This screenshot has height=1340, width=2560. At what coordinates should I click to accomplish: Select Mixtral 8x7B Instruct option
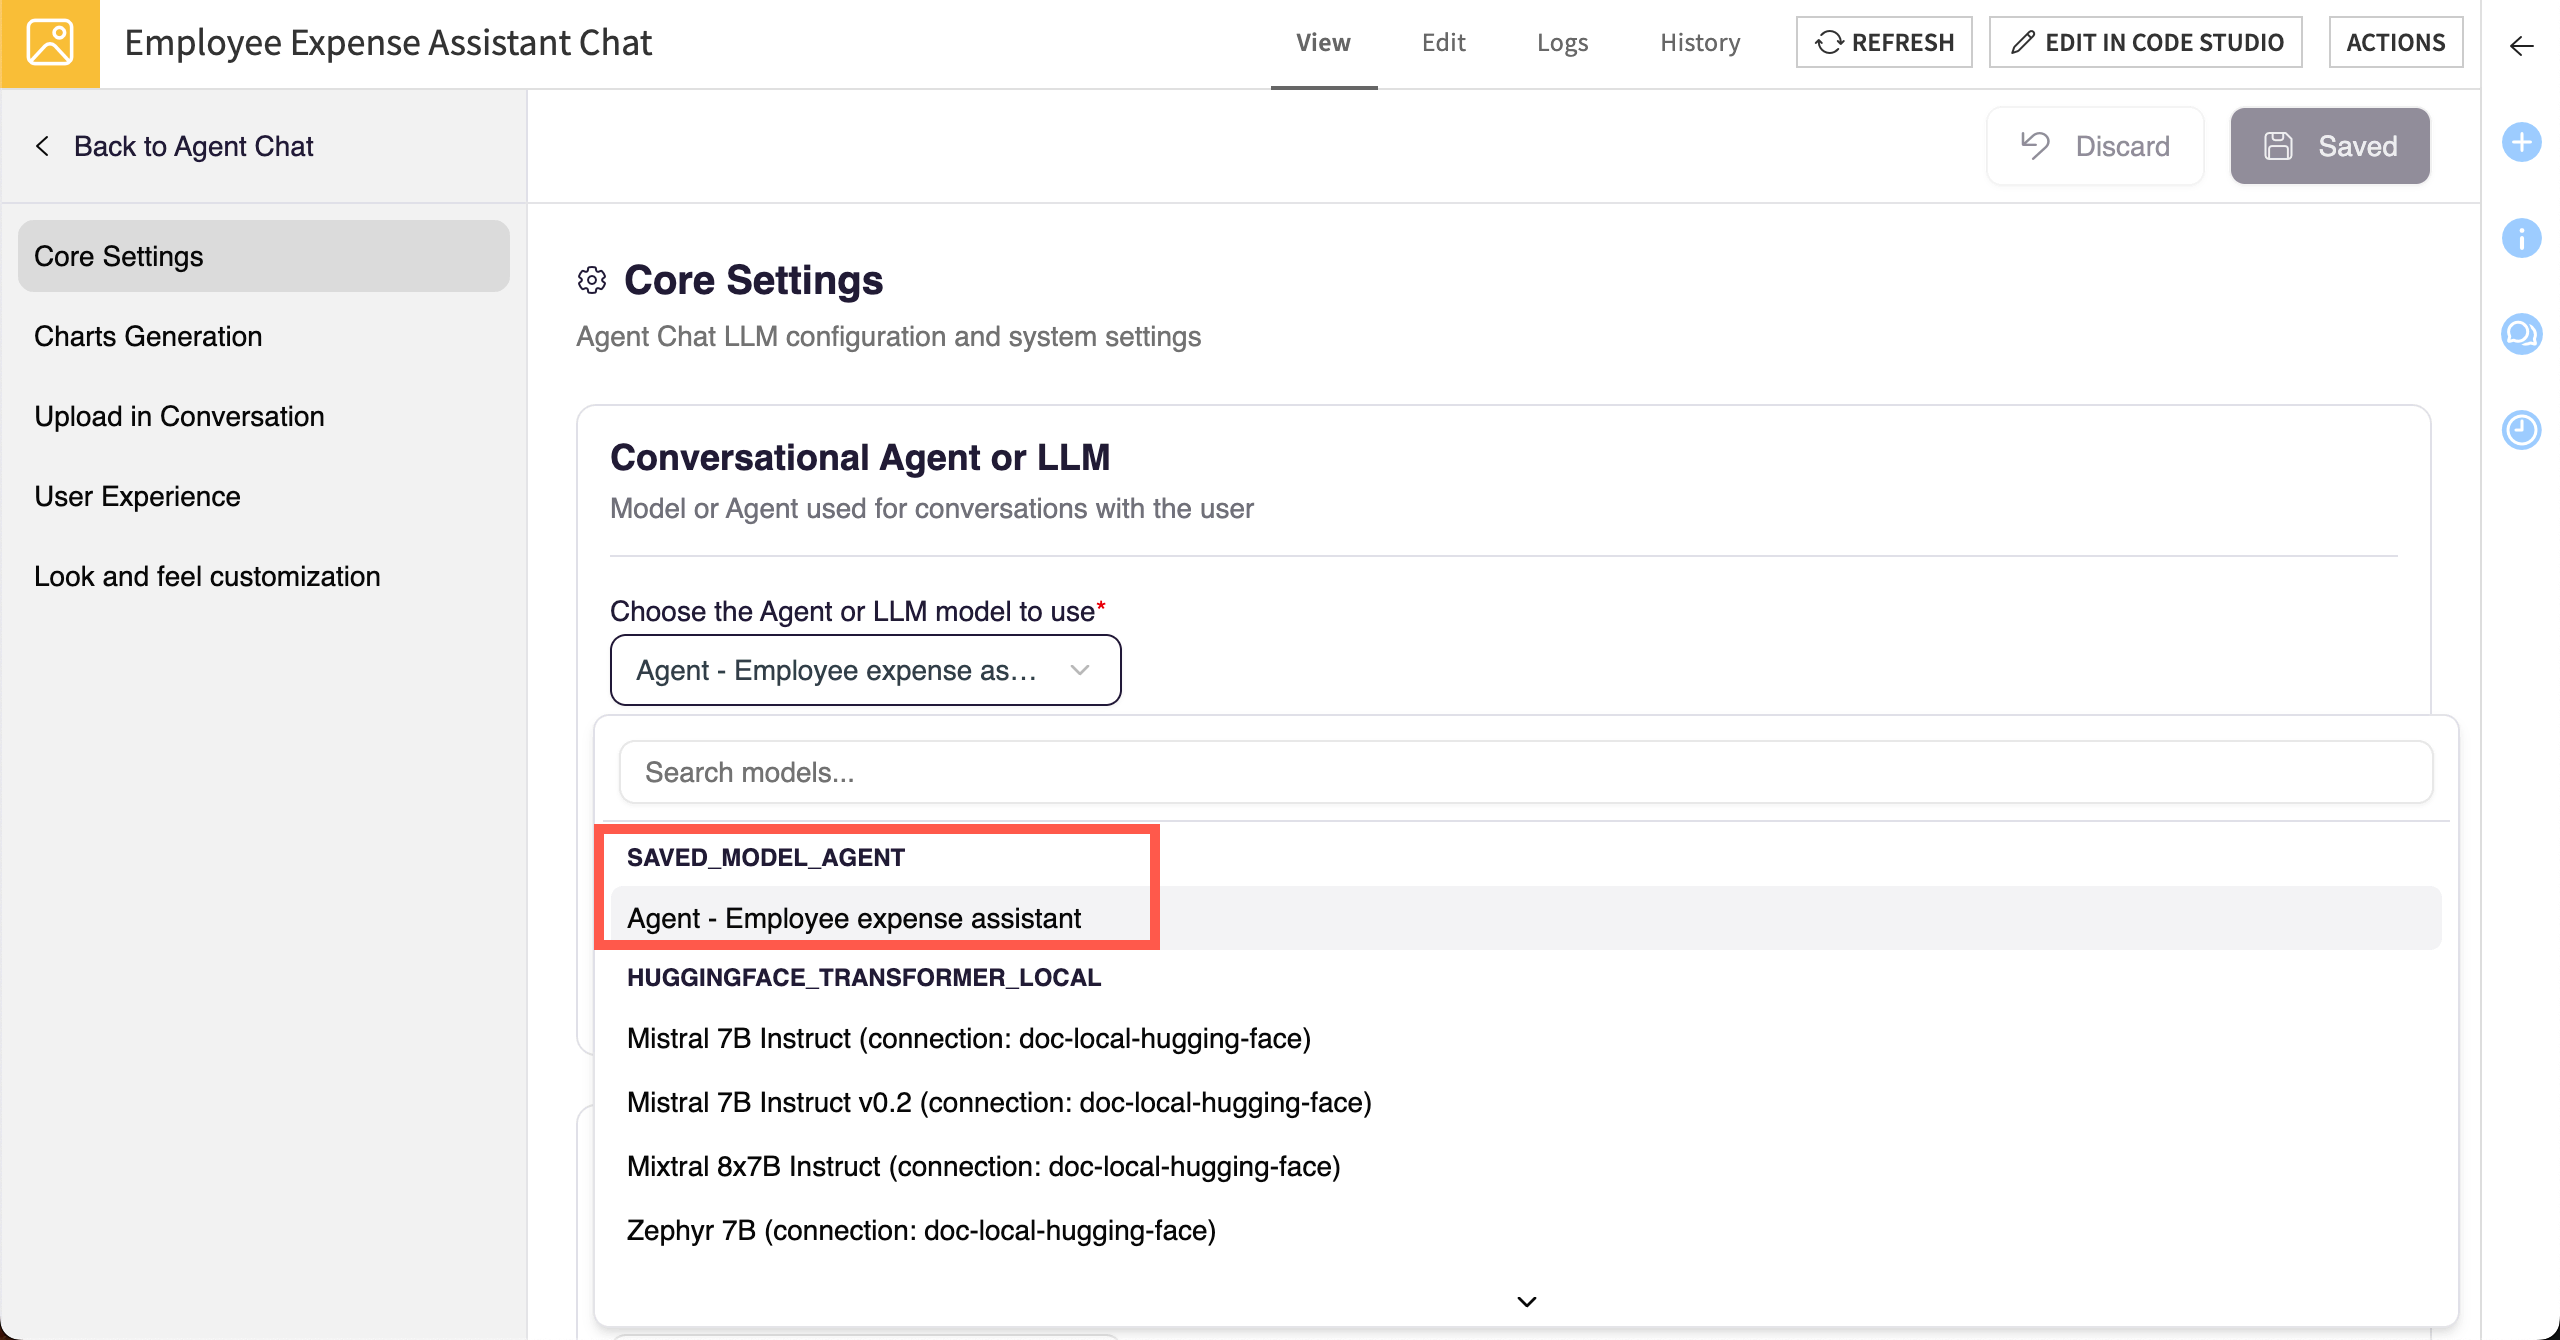point(1526,1166)
